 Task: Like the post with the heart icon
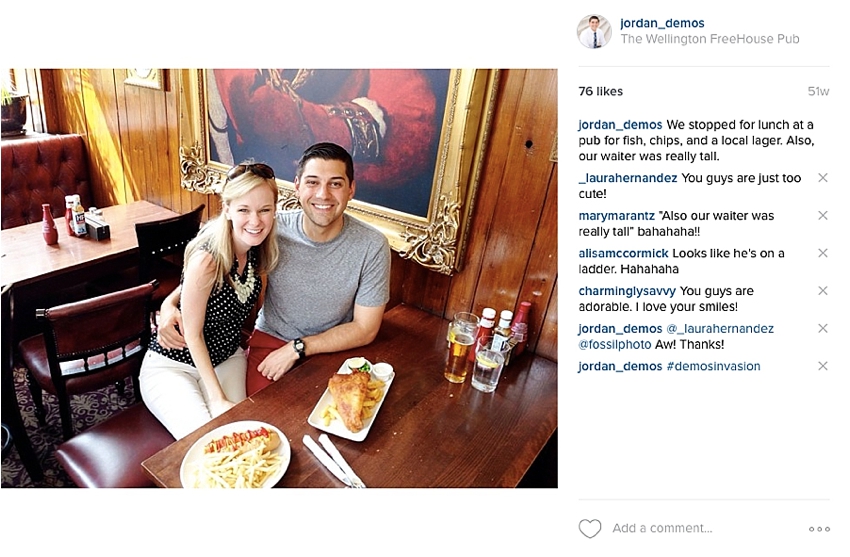[590, 528]
